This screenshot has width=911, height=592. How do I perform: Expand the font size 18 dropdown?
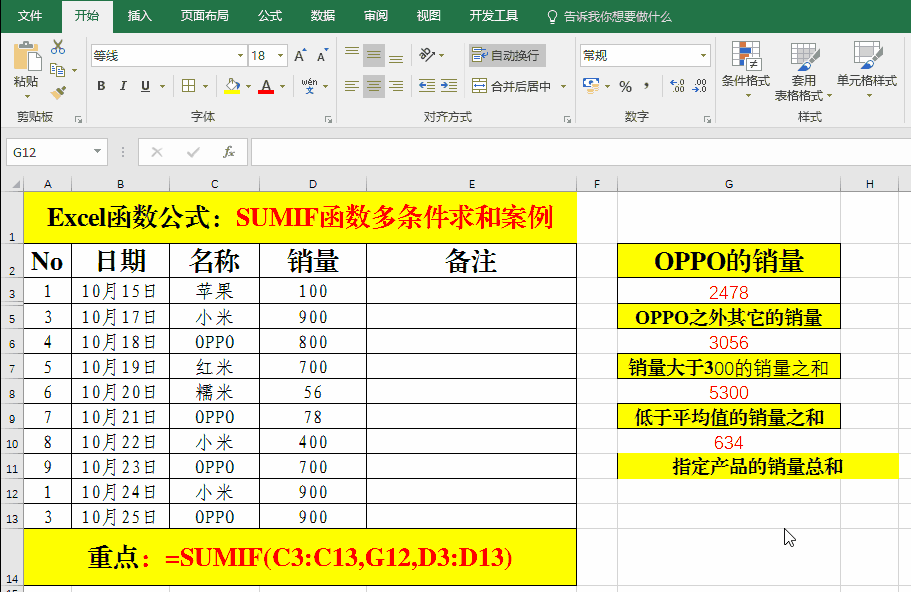pos(281,56)
